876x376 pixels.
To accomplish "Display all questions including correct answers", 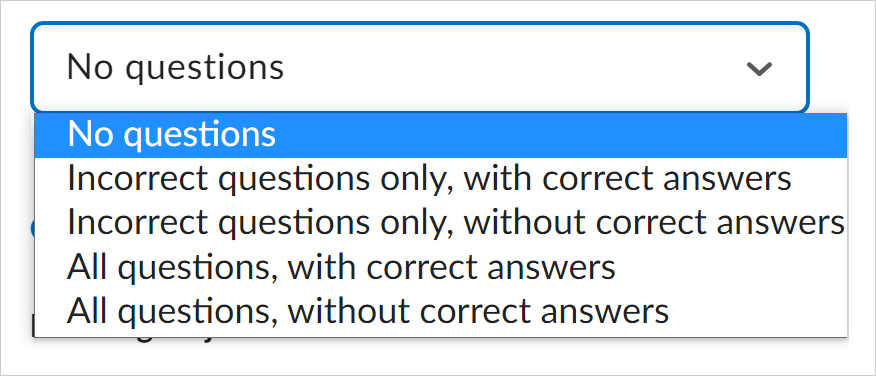I will (x=441, y=268).
